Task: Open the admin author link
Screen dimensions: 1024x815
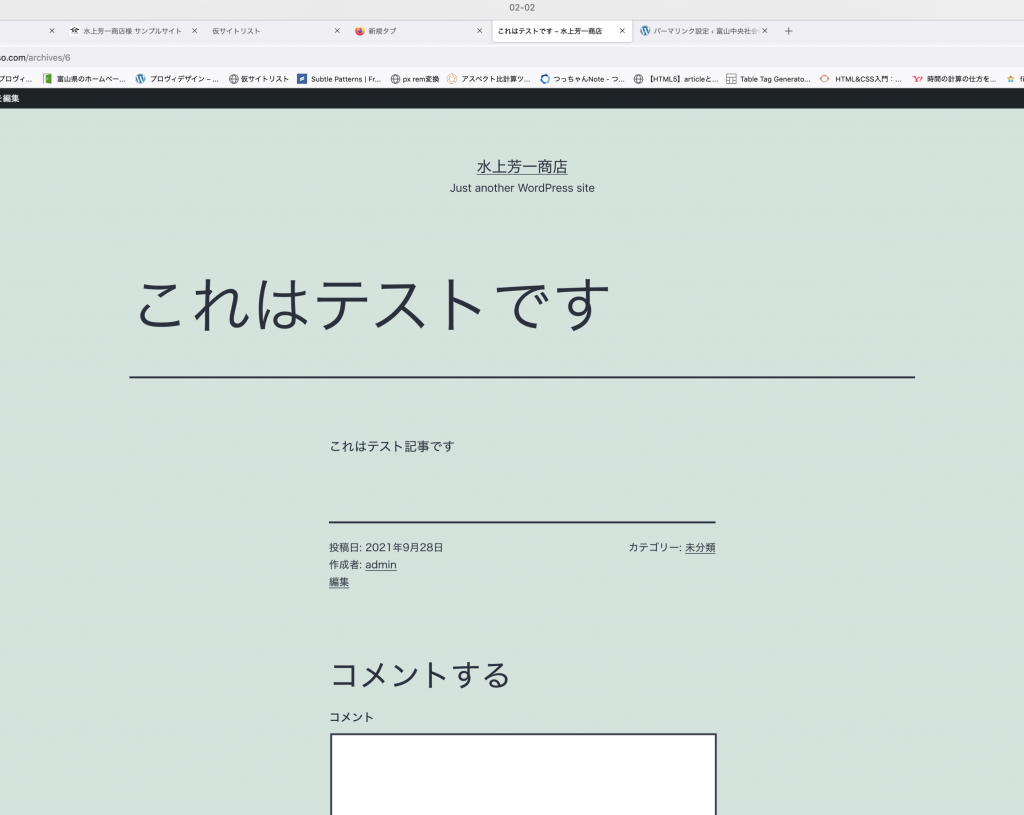Action: pyautogui.click(x=380, y=565)
